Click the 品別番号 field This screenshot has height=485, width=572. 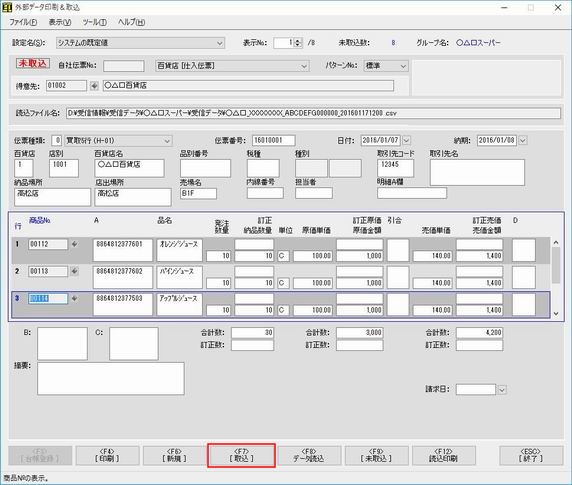tap(205, 168)
